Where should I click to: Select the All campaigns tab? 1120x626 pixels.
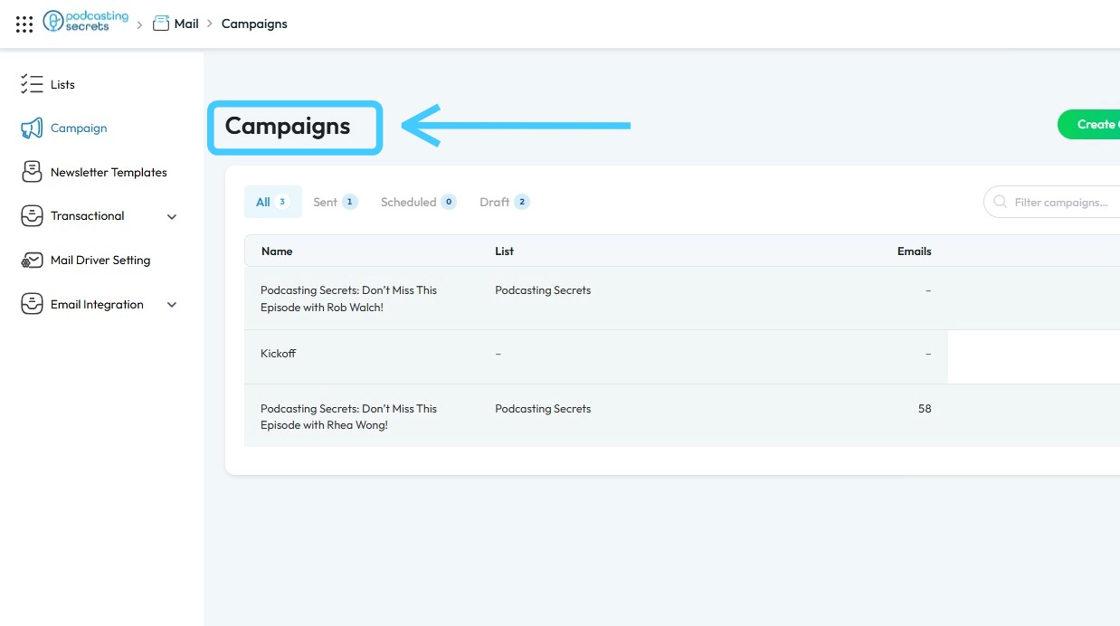coord(272,202)
